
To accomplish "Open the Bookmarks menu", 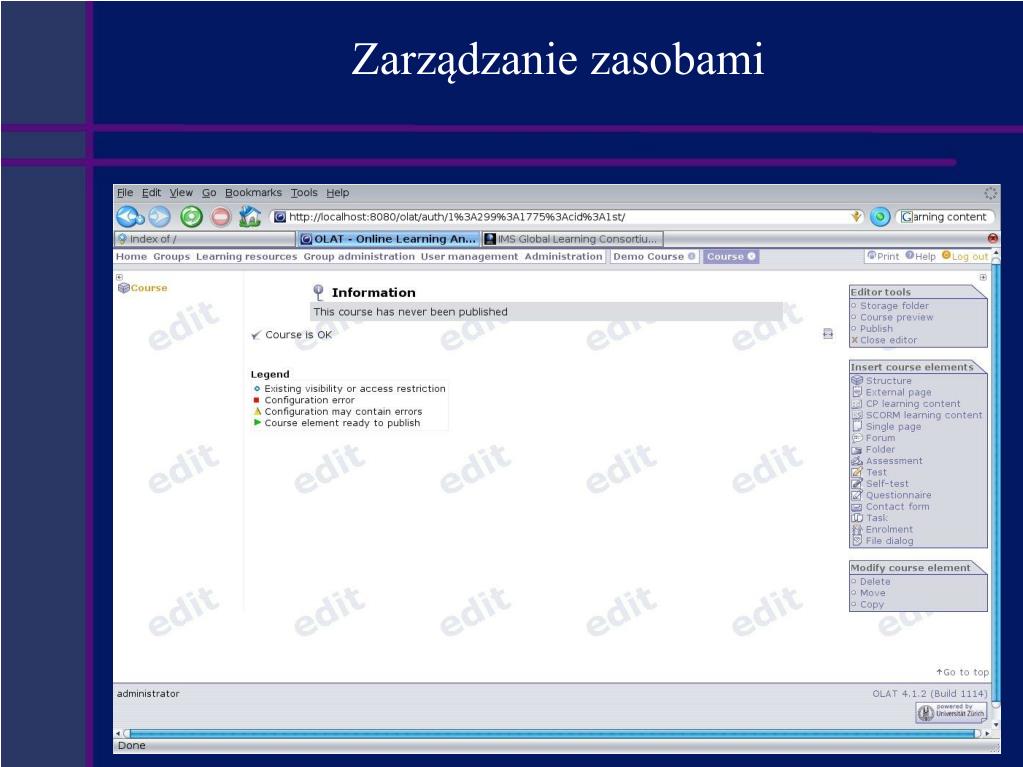I will coord(253,192).
